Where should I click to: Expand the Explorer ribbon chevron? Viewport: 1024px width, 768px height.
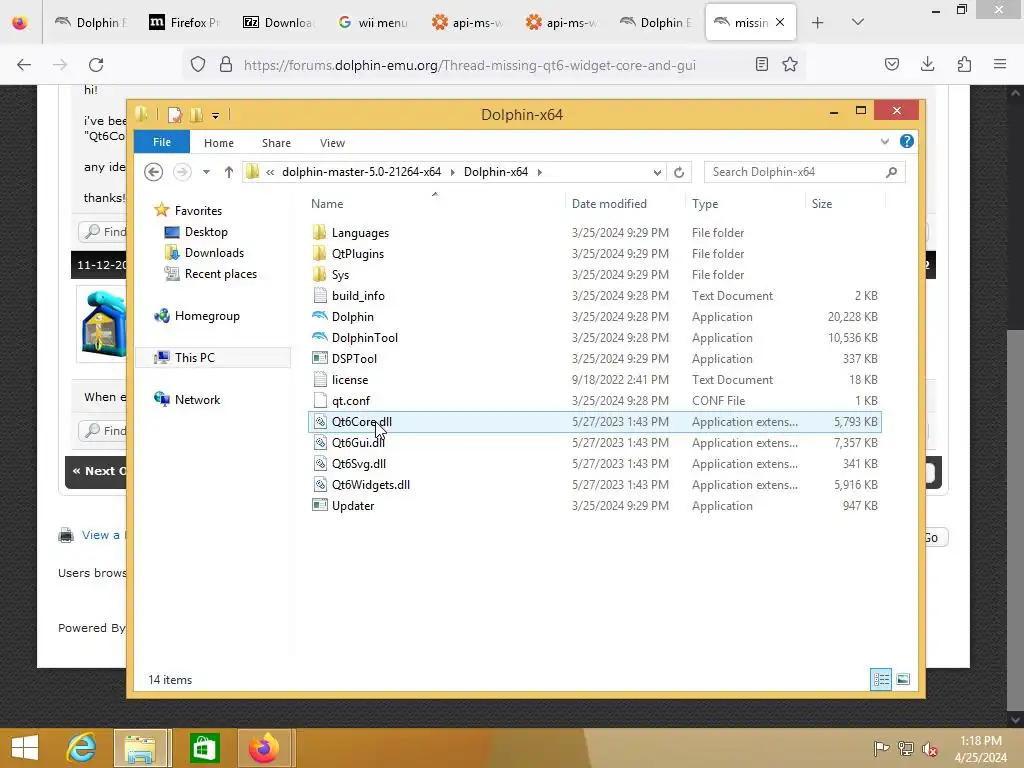(884, 141)
